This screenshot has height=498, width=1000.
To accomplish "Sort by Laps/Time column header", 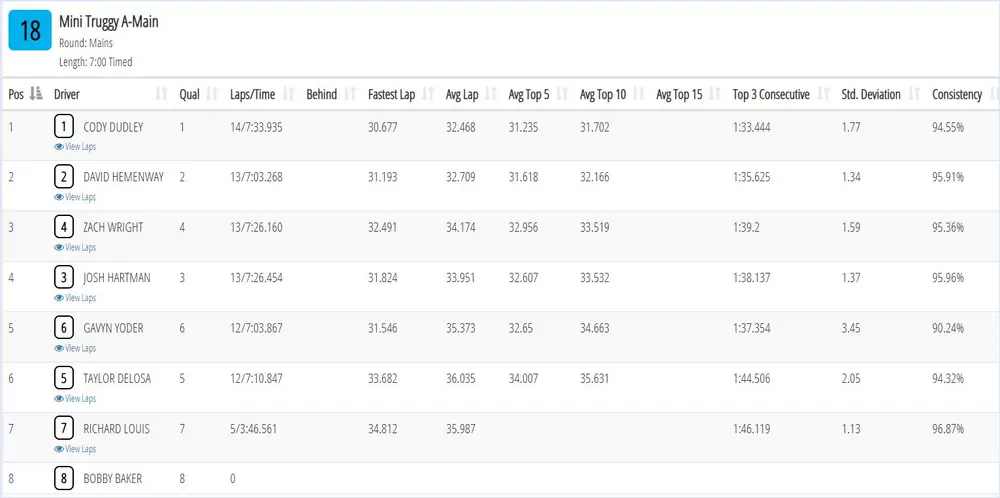I will coord(261,94).
